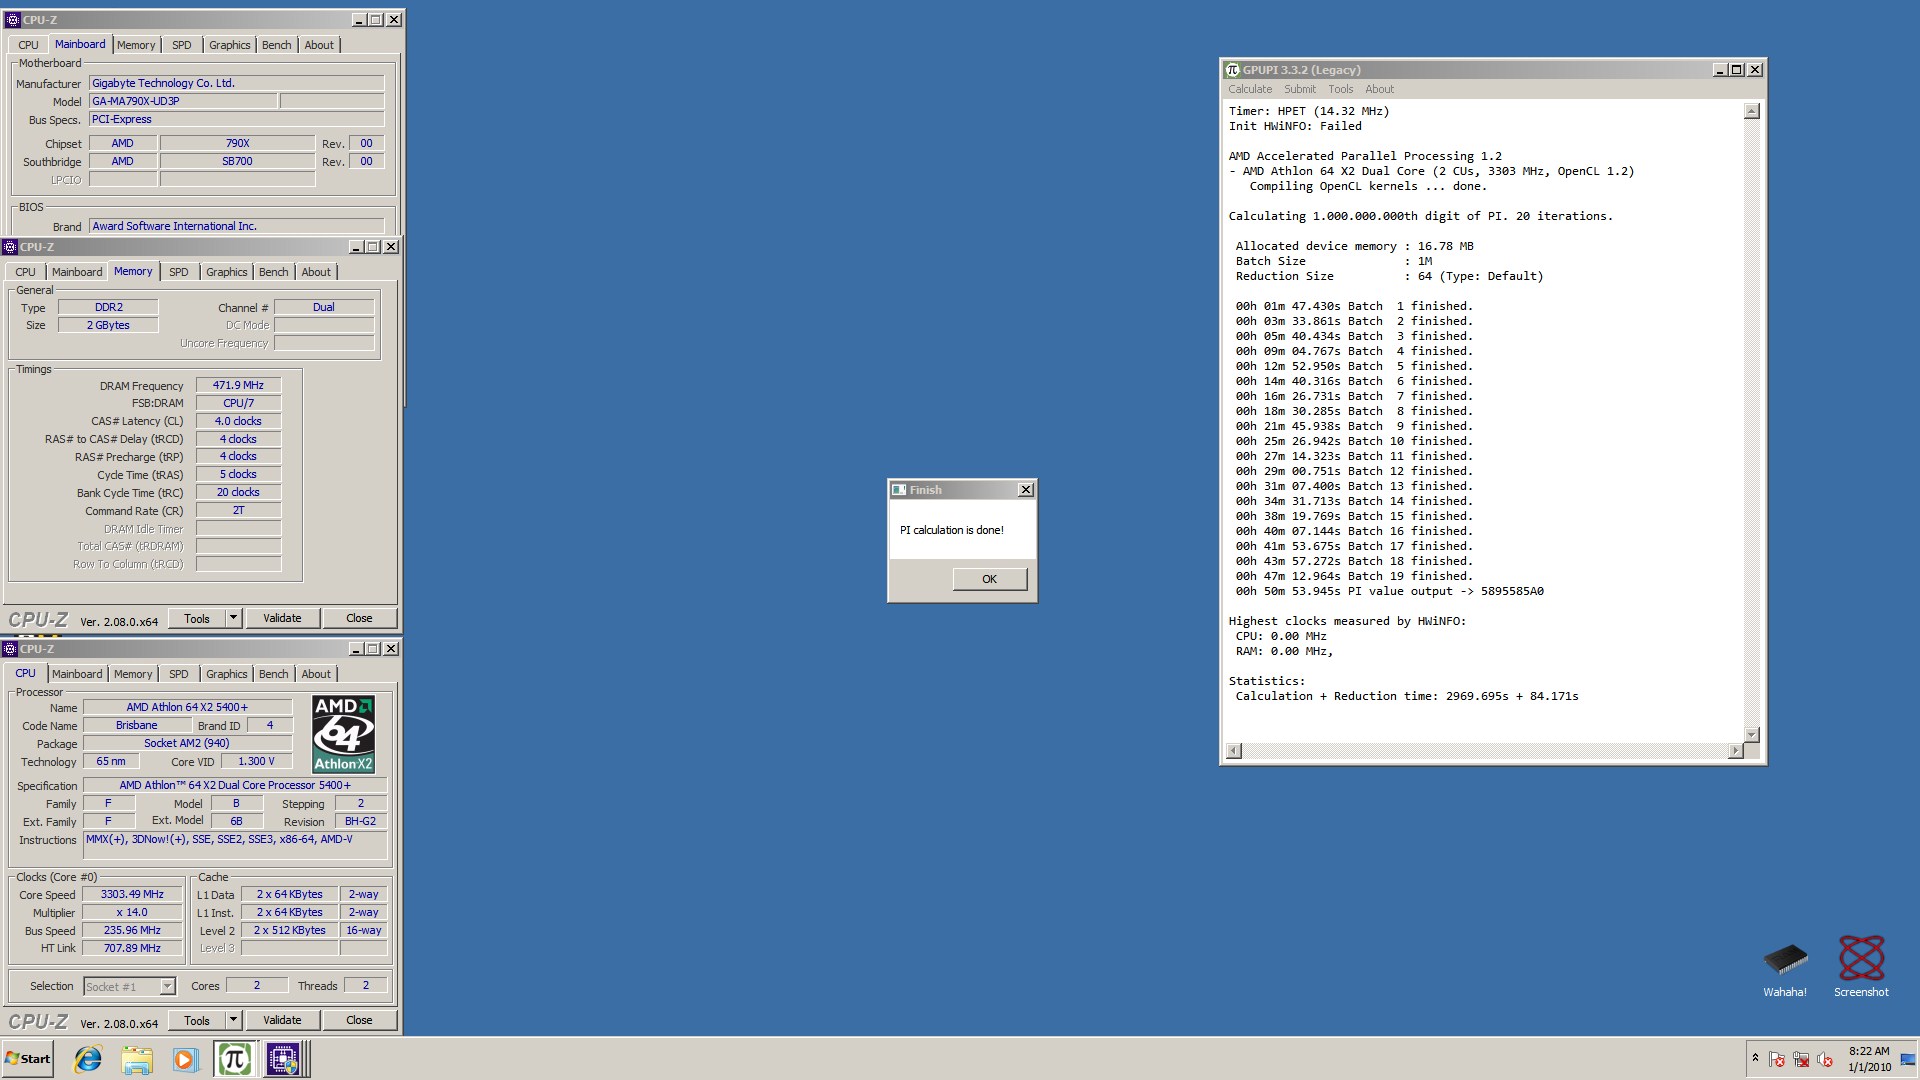Click the Name field AMD Athlon 64 X2 5400+

pyautogui.click(x=187, y=707)
